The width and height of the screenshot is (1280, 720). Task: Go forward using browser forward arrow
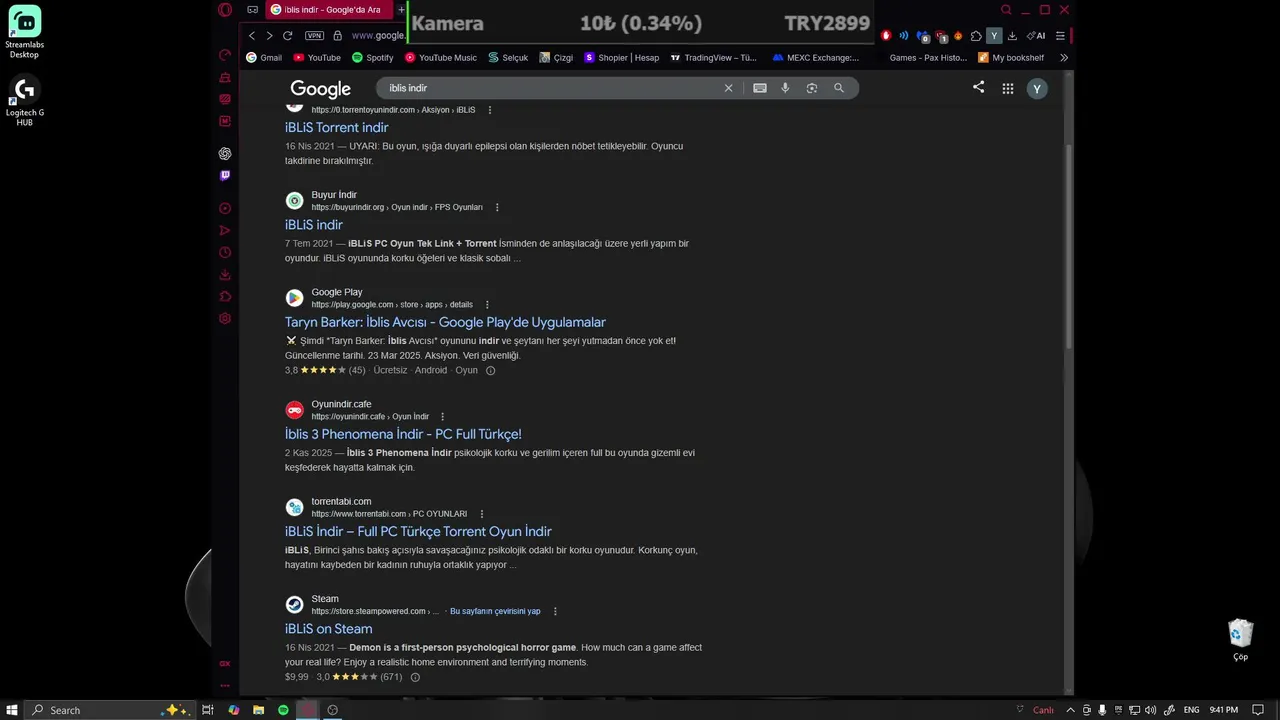[269, 36]
